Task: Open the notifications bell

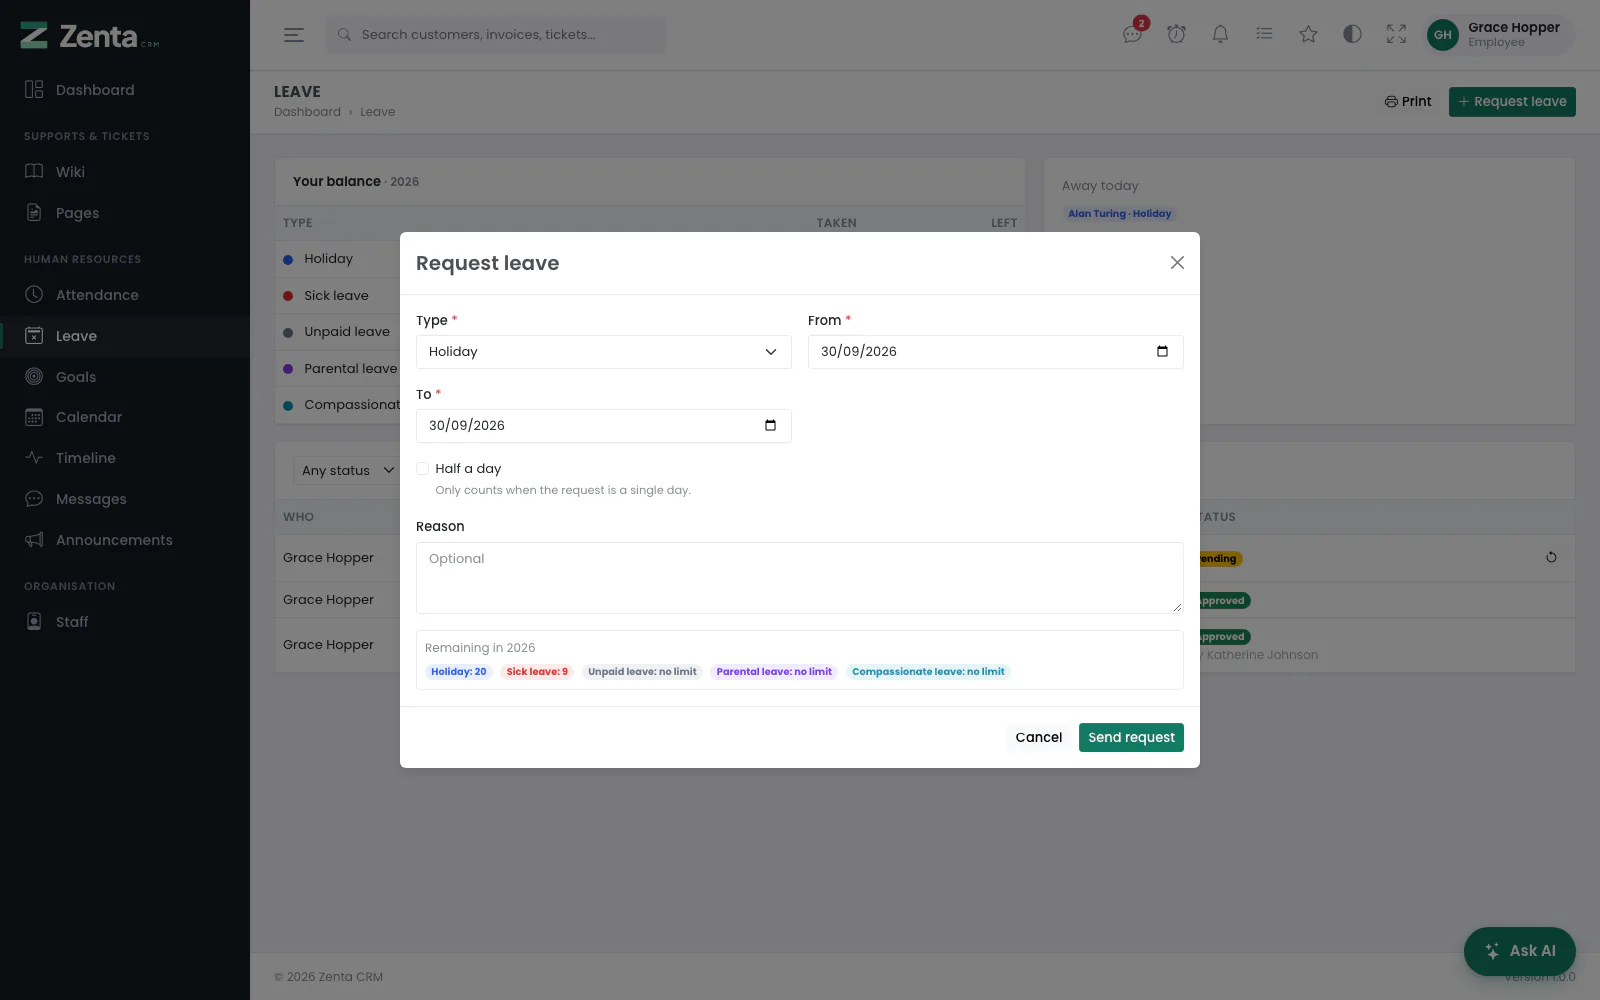Action: [x=1220, y=34]
